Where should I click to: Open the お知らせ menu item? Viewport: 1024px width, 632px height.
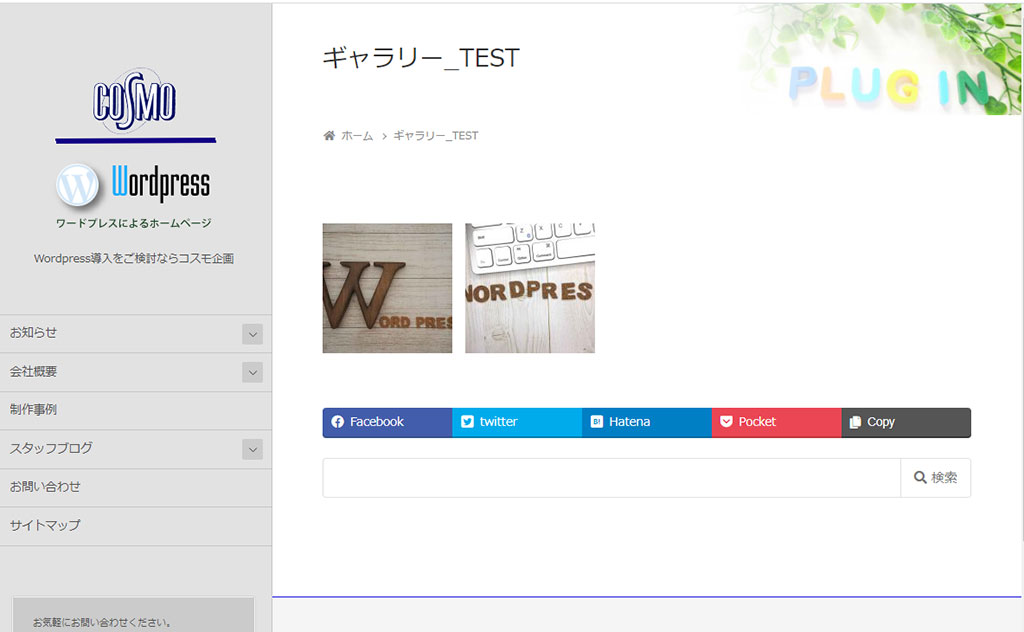tap(34, 333)
